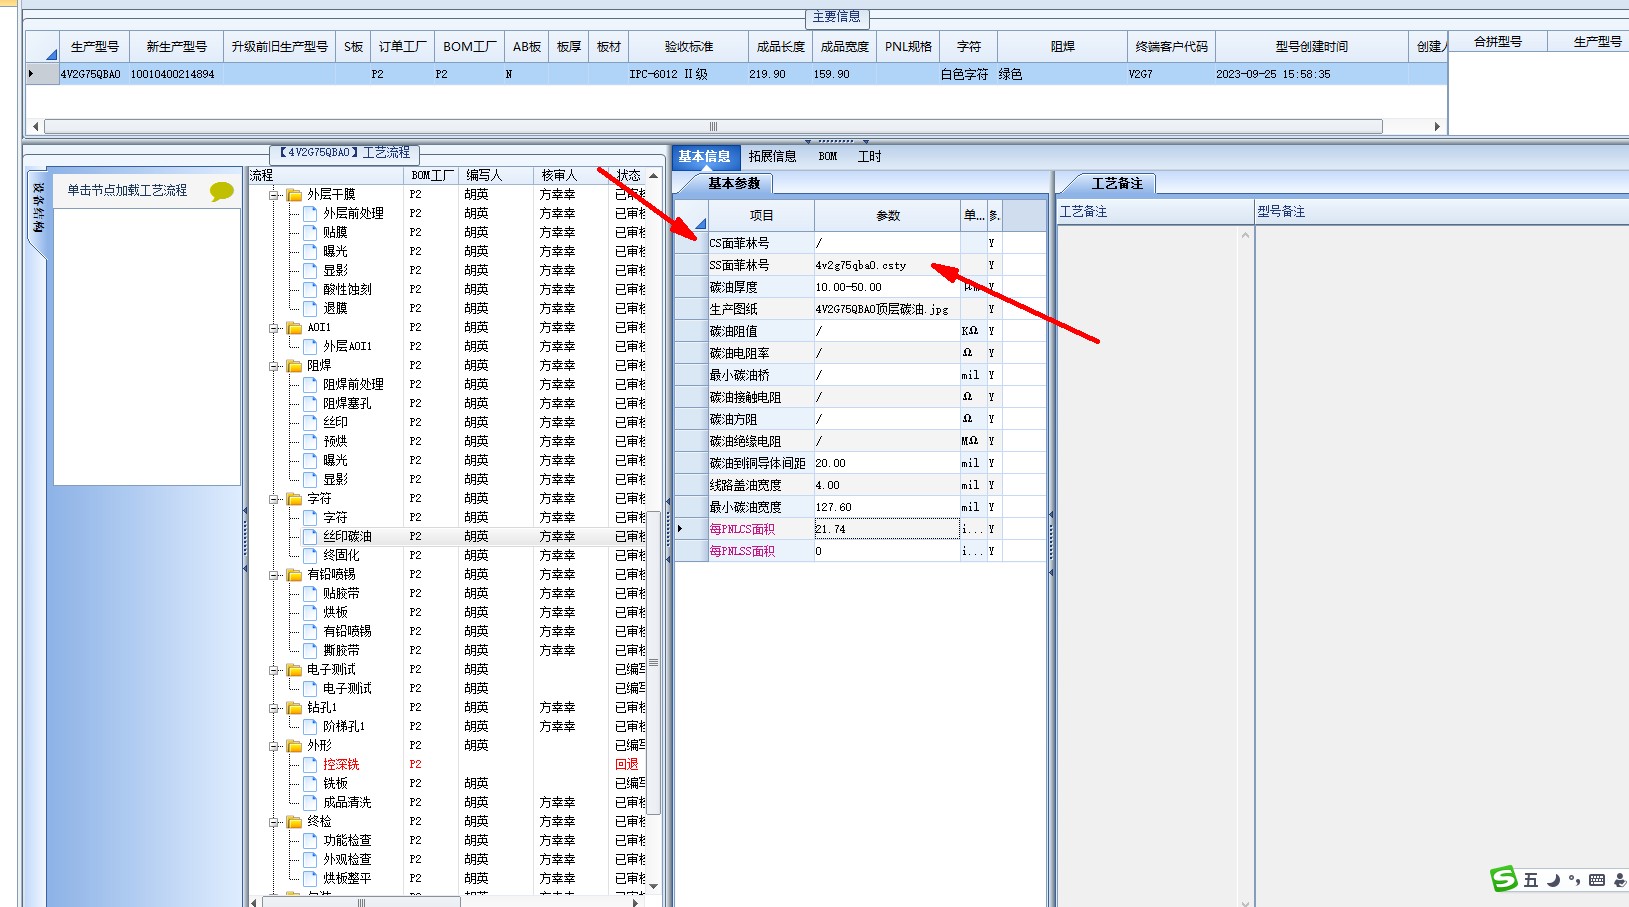The image size is (1629, 907).
Task: Click the 外层干膜 folder icon
Action: click(x=295, y=195)
